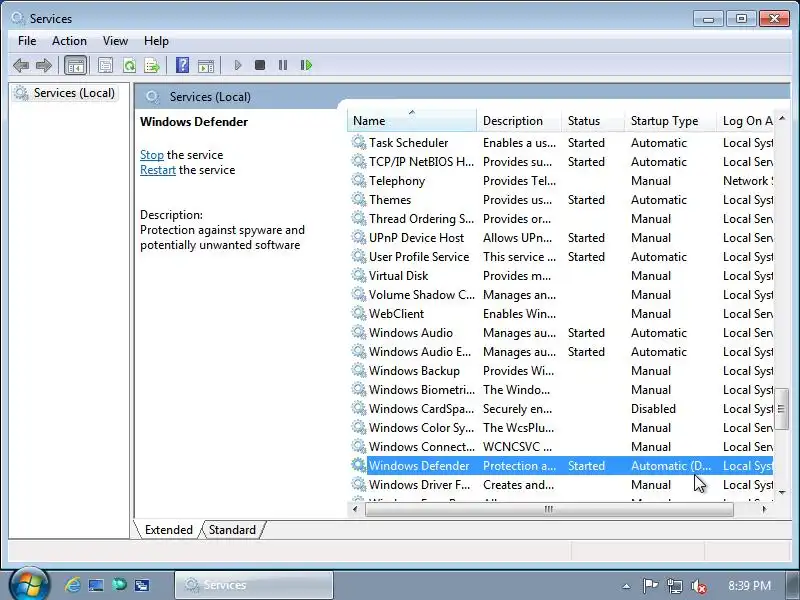
Task: Open the View menu
Action: point(115,41)
